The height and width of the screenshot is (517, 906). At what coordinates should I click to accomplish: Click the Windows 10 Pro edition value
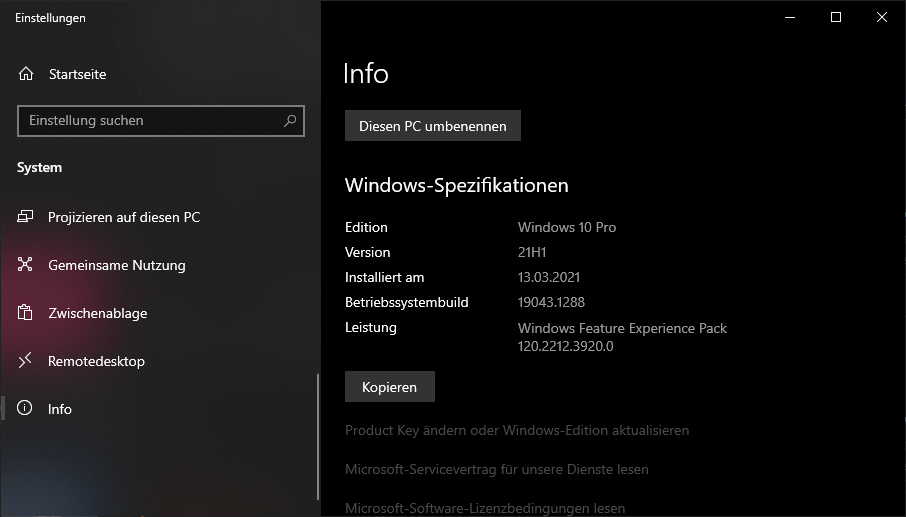click(567, 227)
